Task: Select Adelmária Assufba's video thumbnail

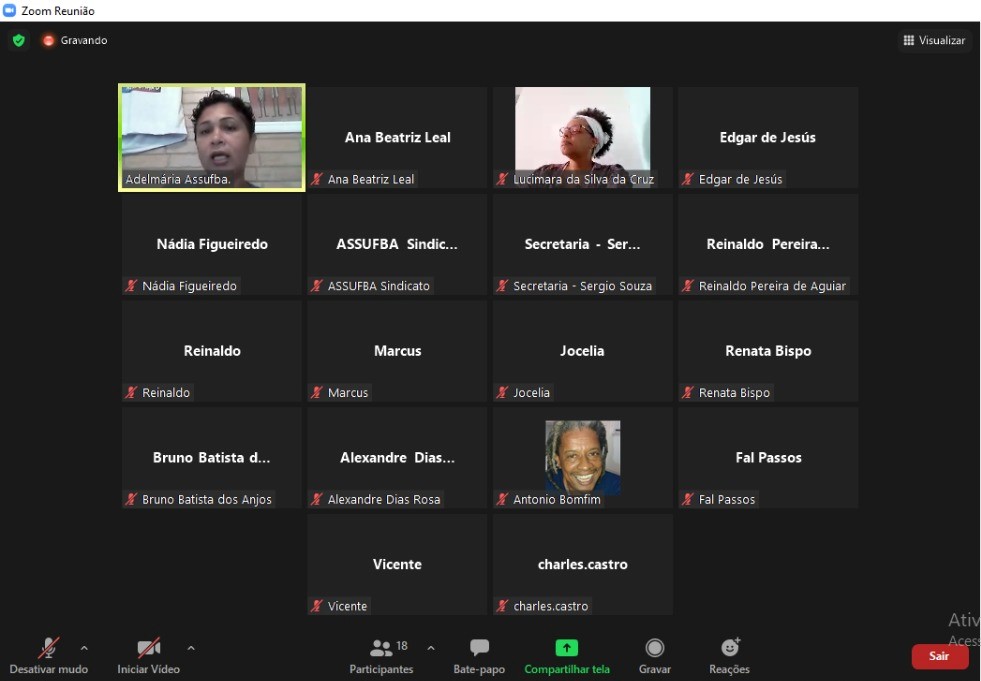Action: 212,137
